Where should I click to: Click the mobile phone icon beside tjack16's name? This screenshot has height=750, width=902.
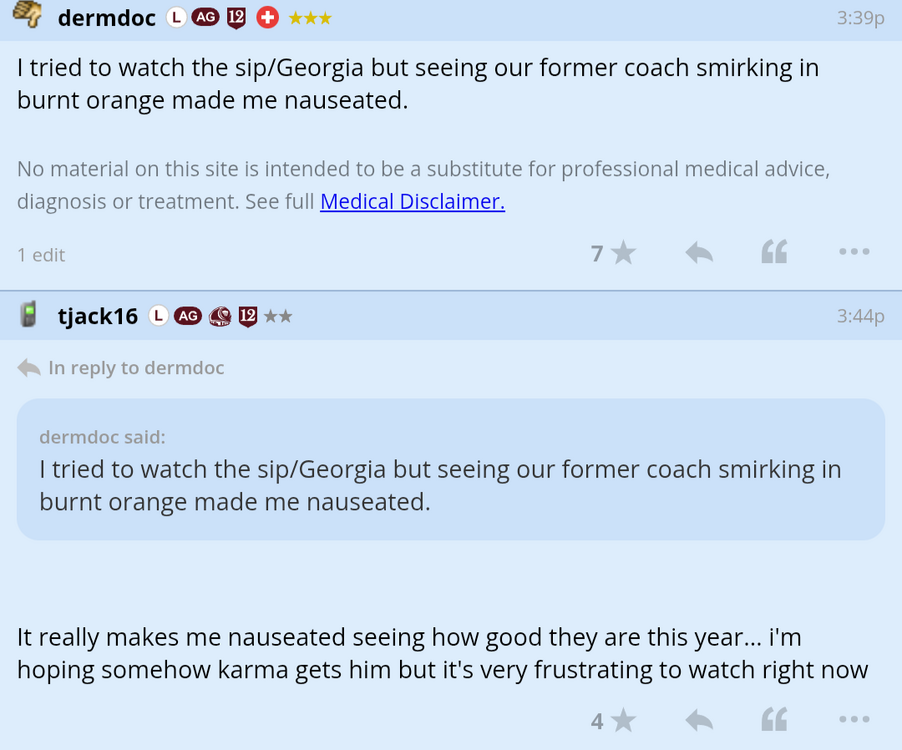(x=30, y=315)
